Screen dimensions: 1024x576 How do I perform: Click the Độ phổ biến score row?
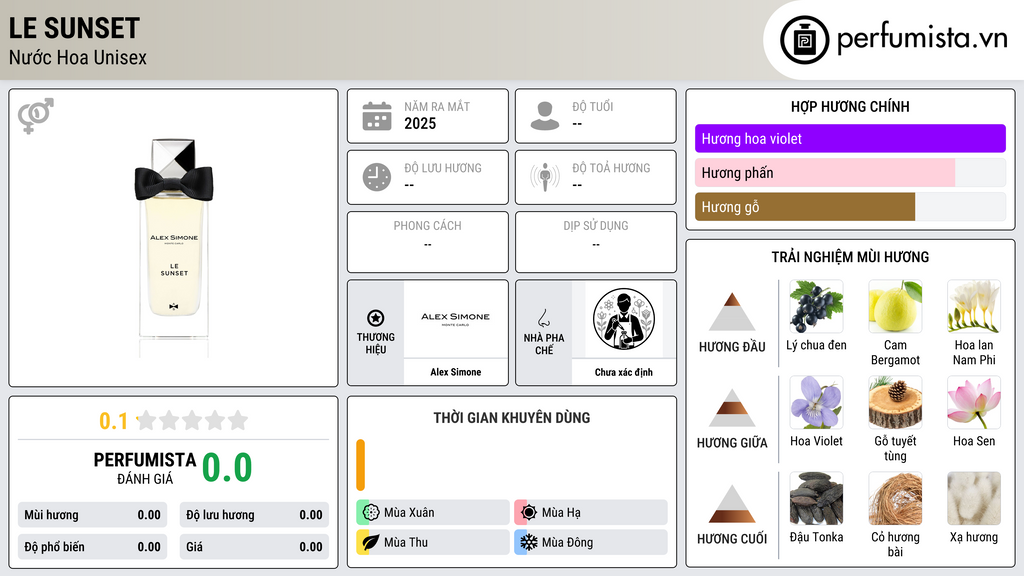(x=93, y=547)
